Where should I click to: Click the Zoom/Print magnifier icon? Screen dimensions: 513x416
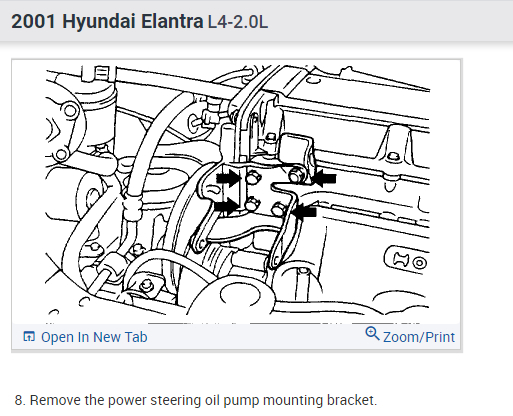click(x=372, y=334)
